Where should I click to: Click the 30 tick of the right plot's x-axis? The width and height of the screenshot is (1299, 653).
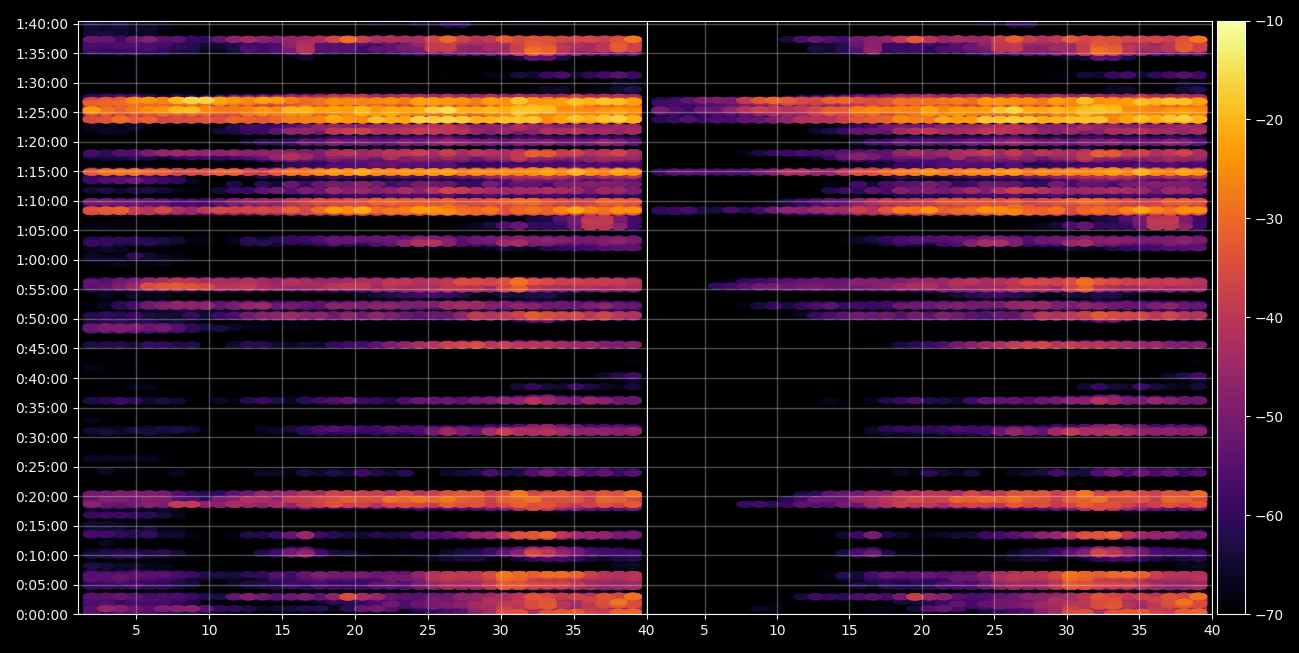1066,631
